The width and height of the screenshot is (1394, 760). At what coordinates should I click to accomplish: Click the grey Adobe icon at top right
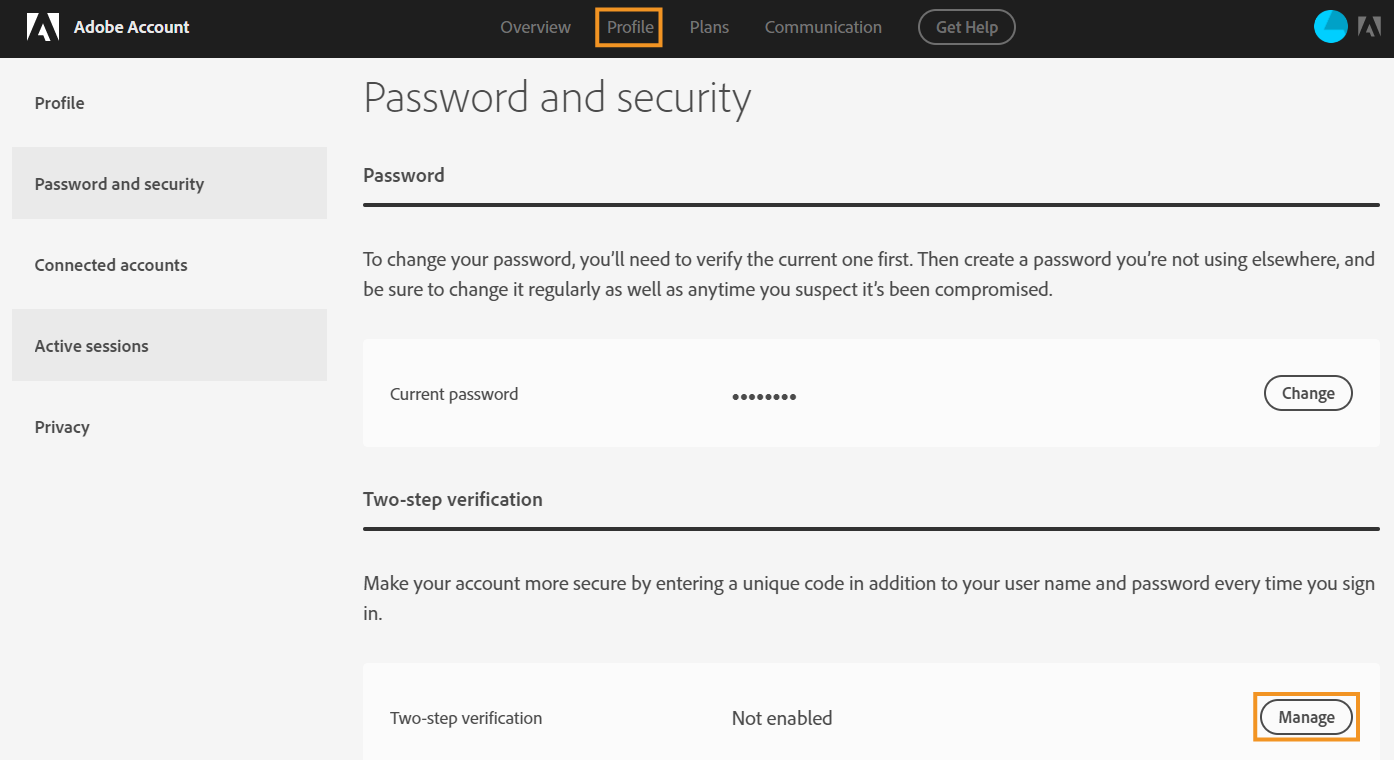pos(1369,27)
